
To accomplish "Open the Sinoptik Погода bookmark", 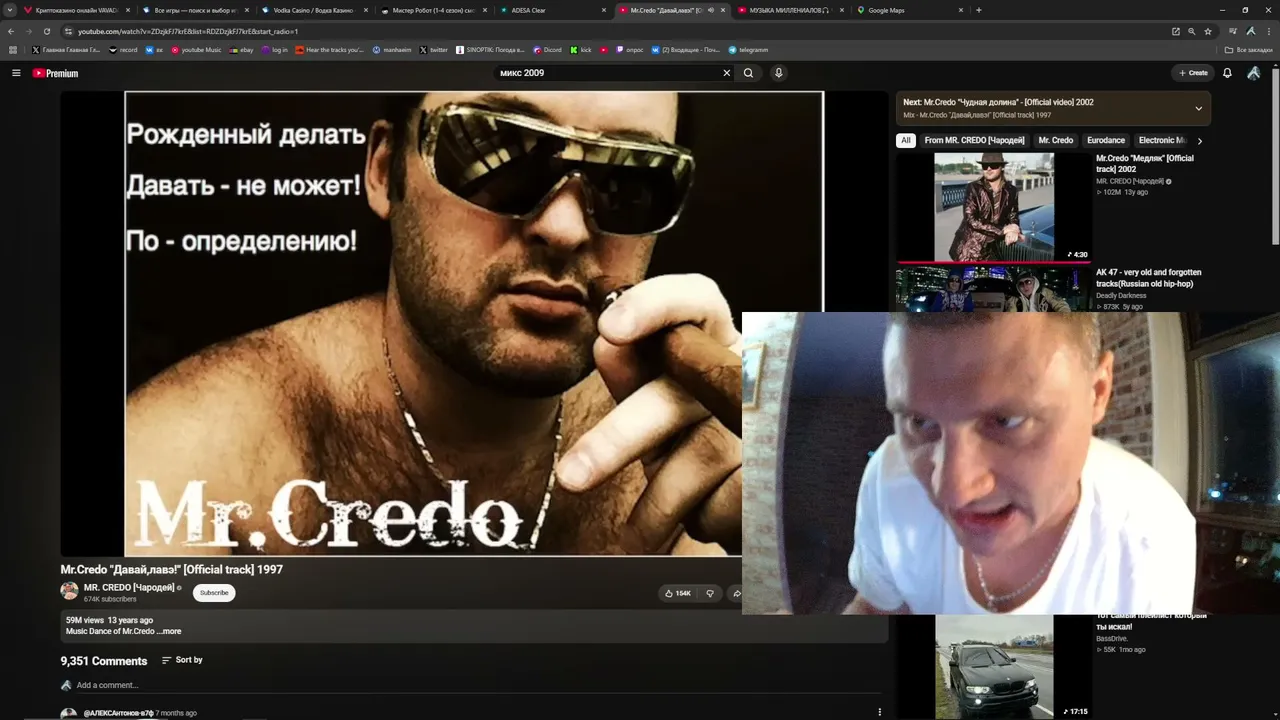I will click(491, 50).
